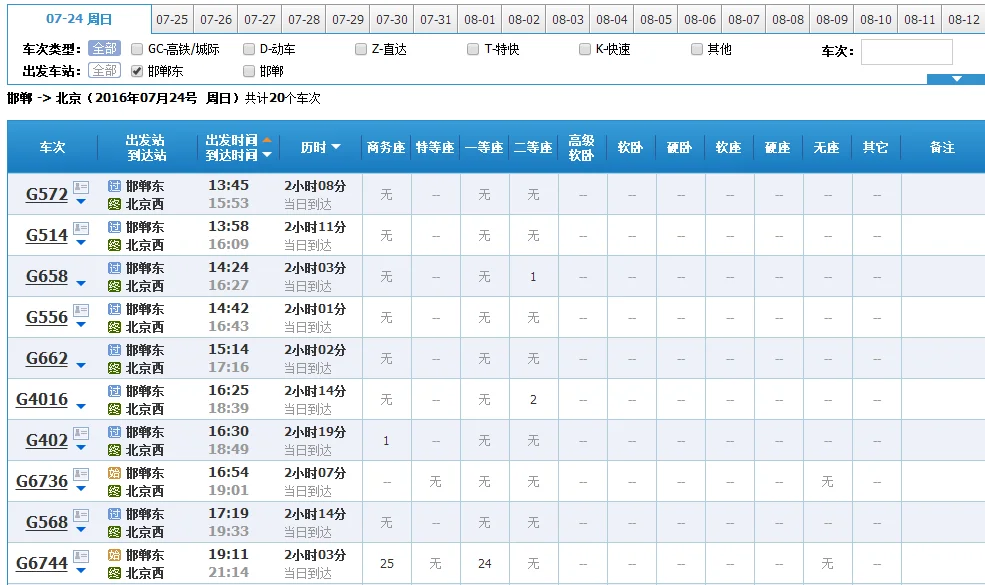Uncheck the 邯郸东 departure station checkbox
Viewport: 985px width, 585px height.
(x=137, y=70)
